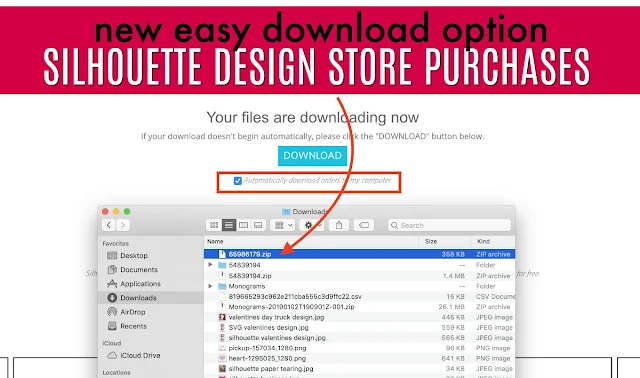Select the 65986179.zip file row
Screen dimensions: 640x378
point(359,254)
